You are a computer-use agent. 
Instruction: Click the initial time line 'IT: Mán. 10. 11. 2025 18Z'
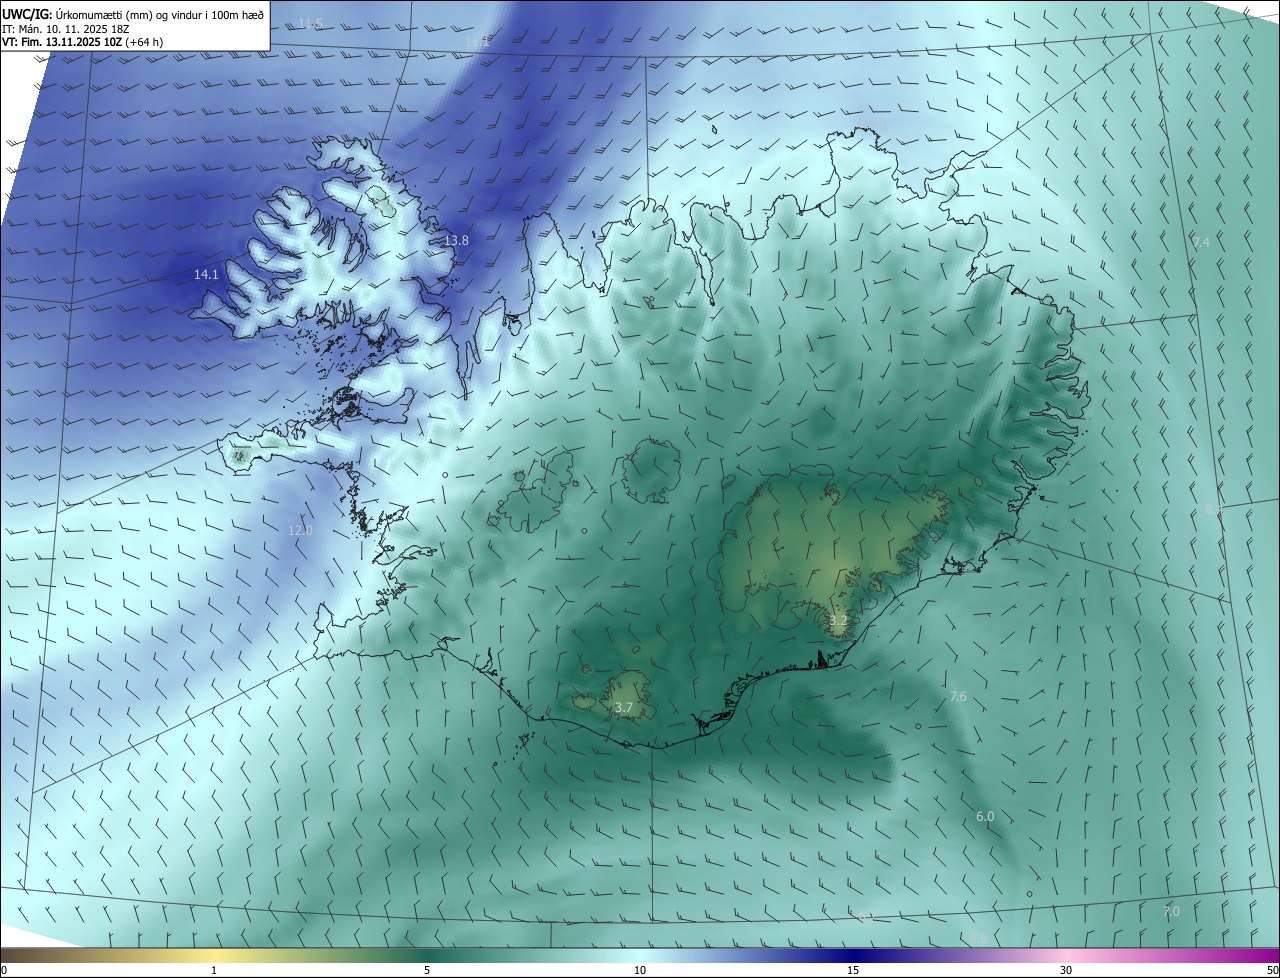point(65,29)
